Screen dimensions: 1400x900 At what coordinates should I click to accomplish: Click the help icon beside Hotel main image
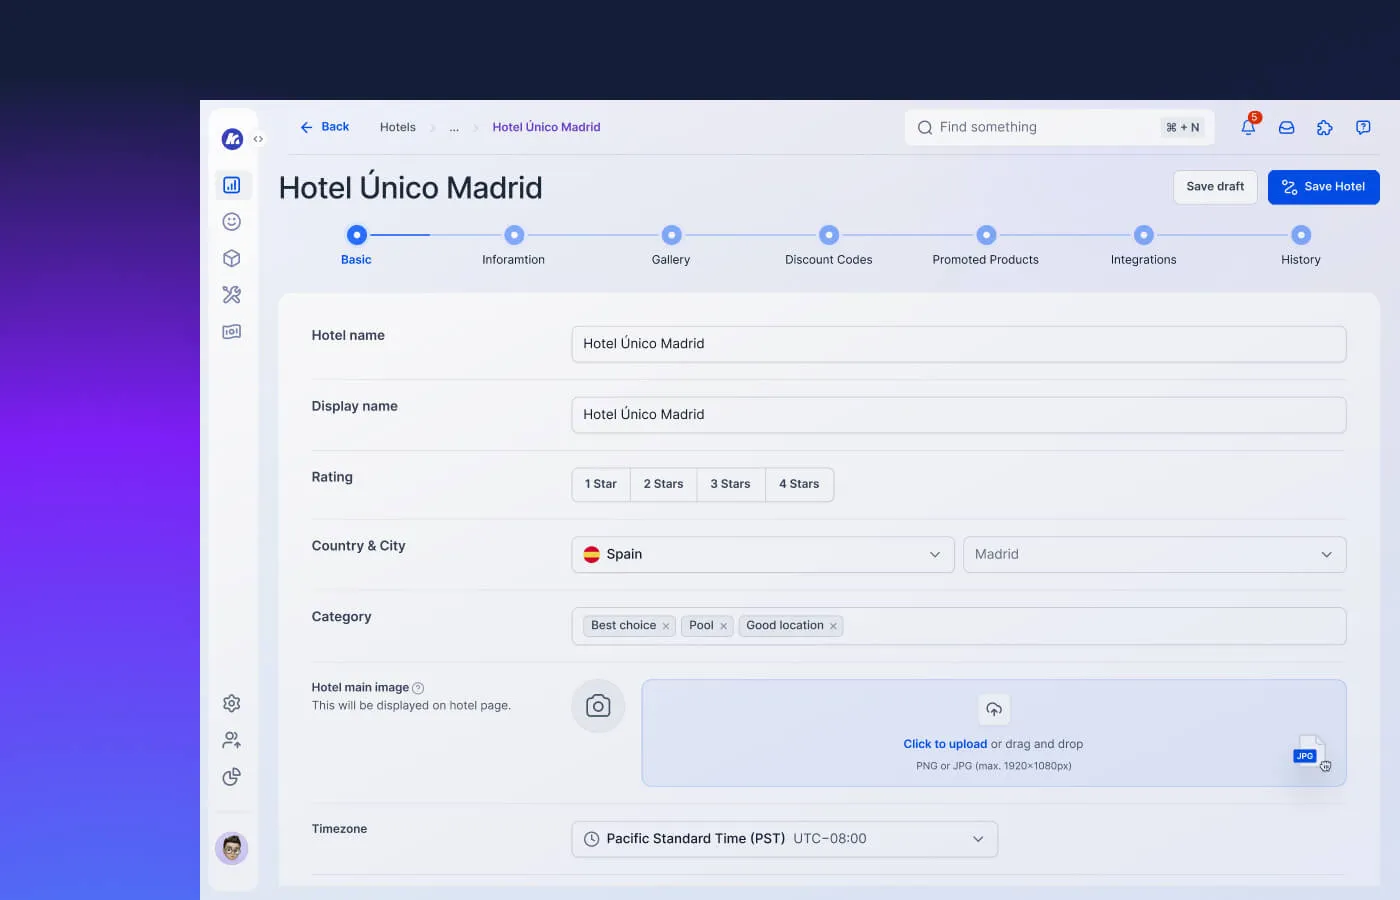pyautogui.click(x=418, y=688)
